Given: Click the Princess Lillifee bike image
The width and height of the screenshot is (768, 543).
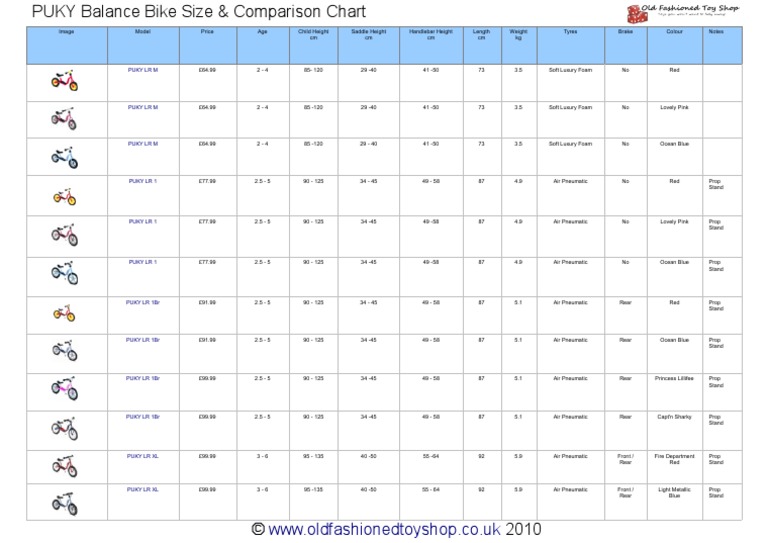Looking at the screenshot, I should point(65,388).
